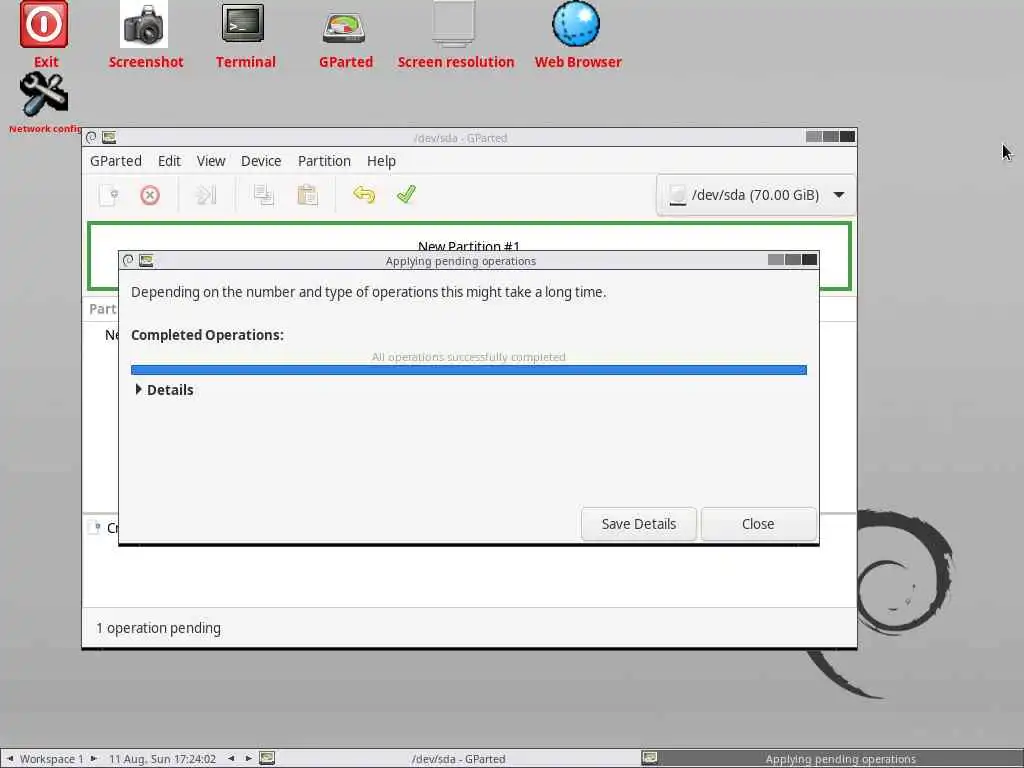Click the New partition toolbar icon

pos(108,195)
